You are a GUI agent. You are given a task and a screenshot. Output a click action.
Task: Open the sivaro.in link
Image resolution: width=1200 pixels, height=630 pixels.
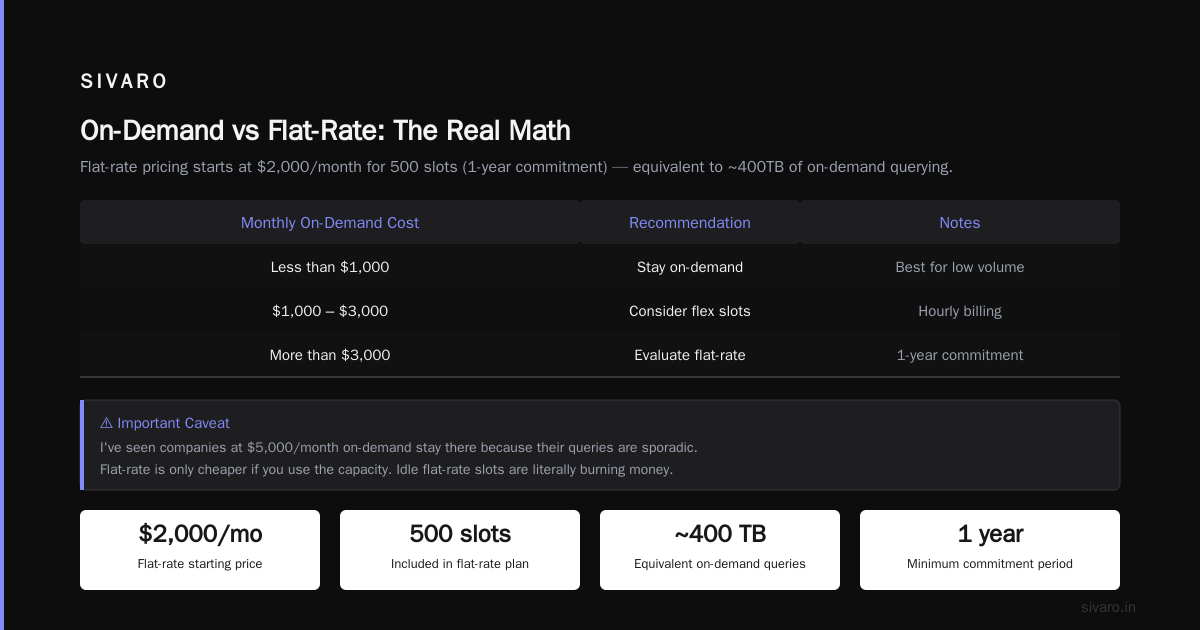1108,607
